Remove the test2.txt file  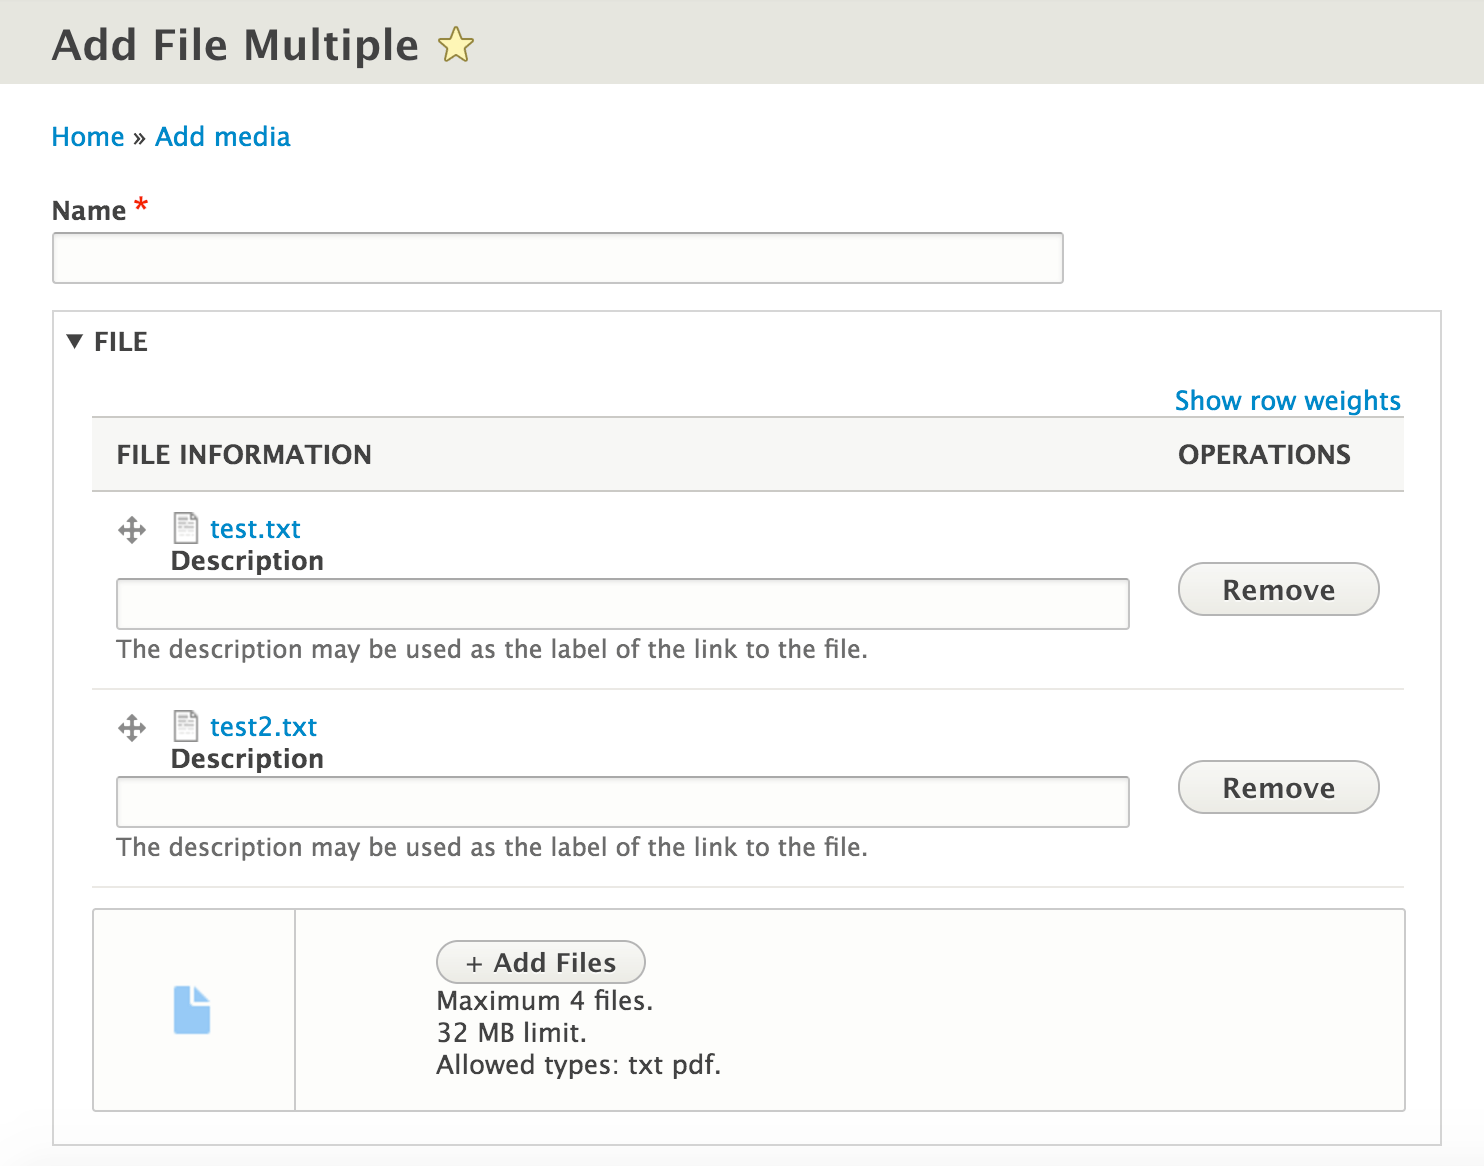[1278, 788]
